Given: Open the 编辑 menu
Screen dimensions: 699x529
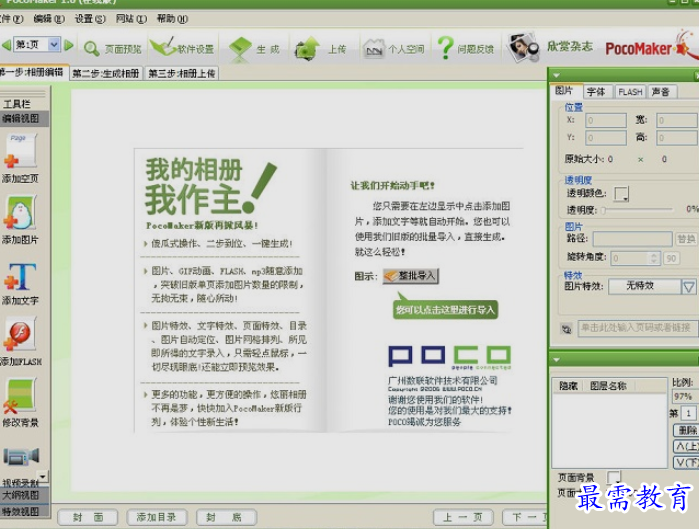Looking at the screenshot, I should pyautogui.click(x=49, y=19).
